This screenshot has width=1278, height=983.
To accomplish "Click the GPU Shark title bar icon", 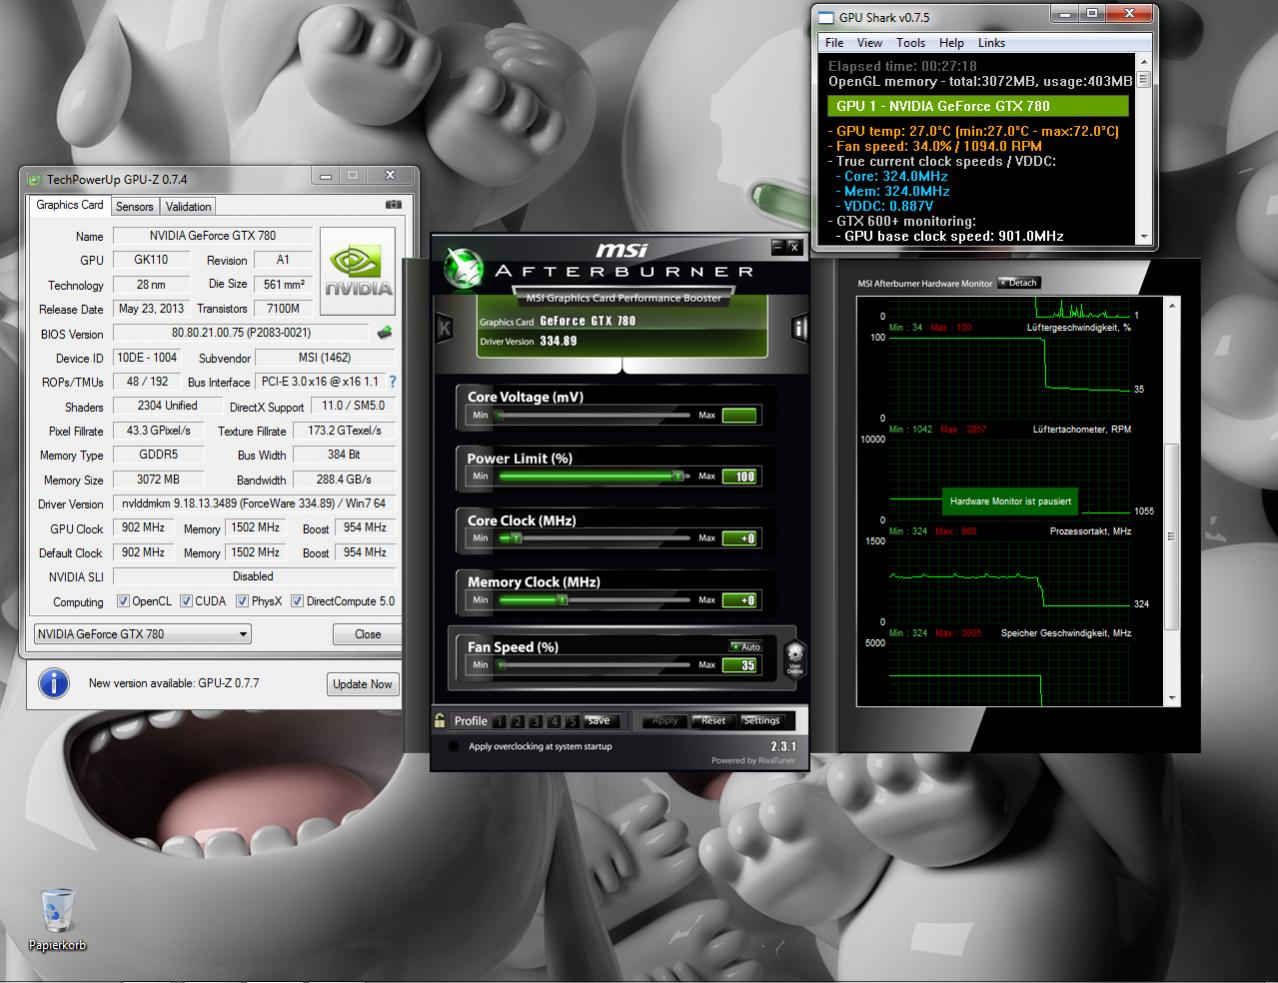I will pyautogui.click(x=825, y=17).
